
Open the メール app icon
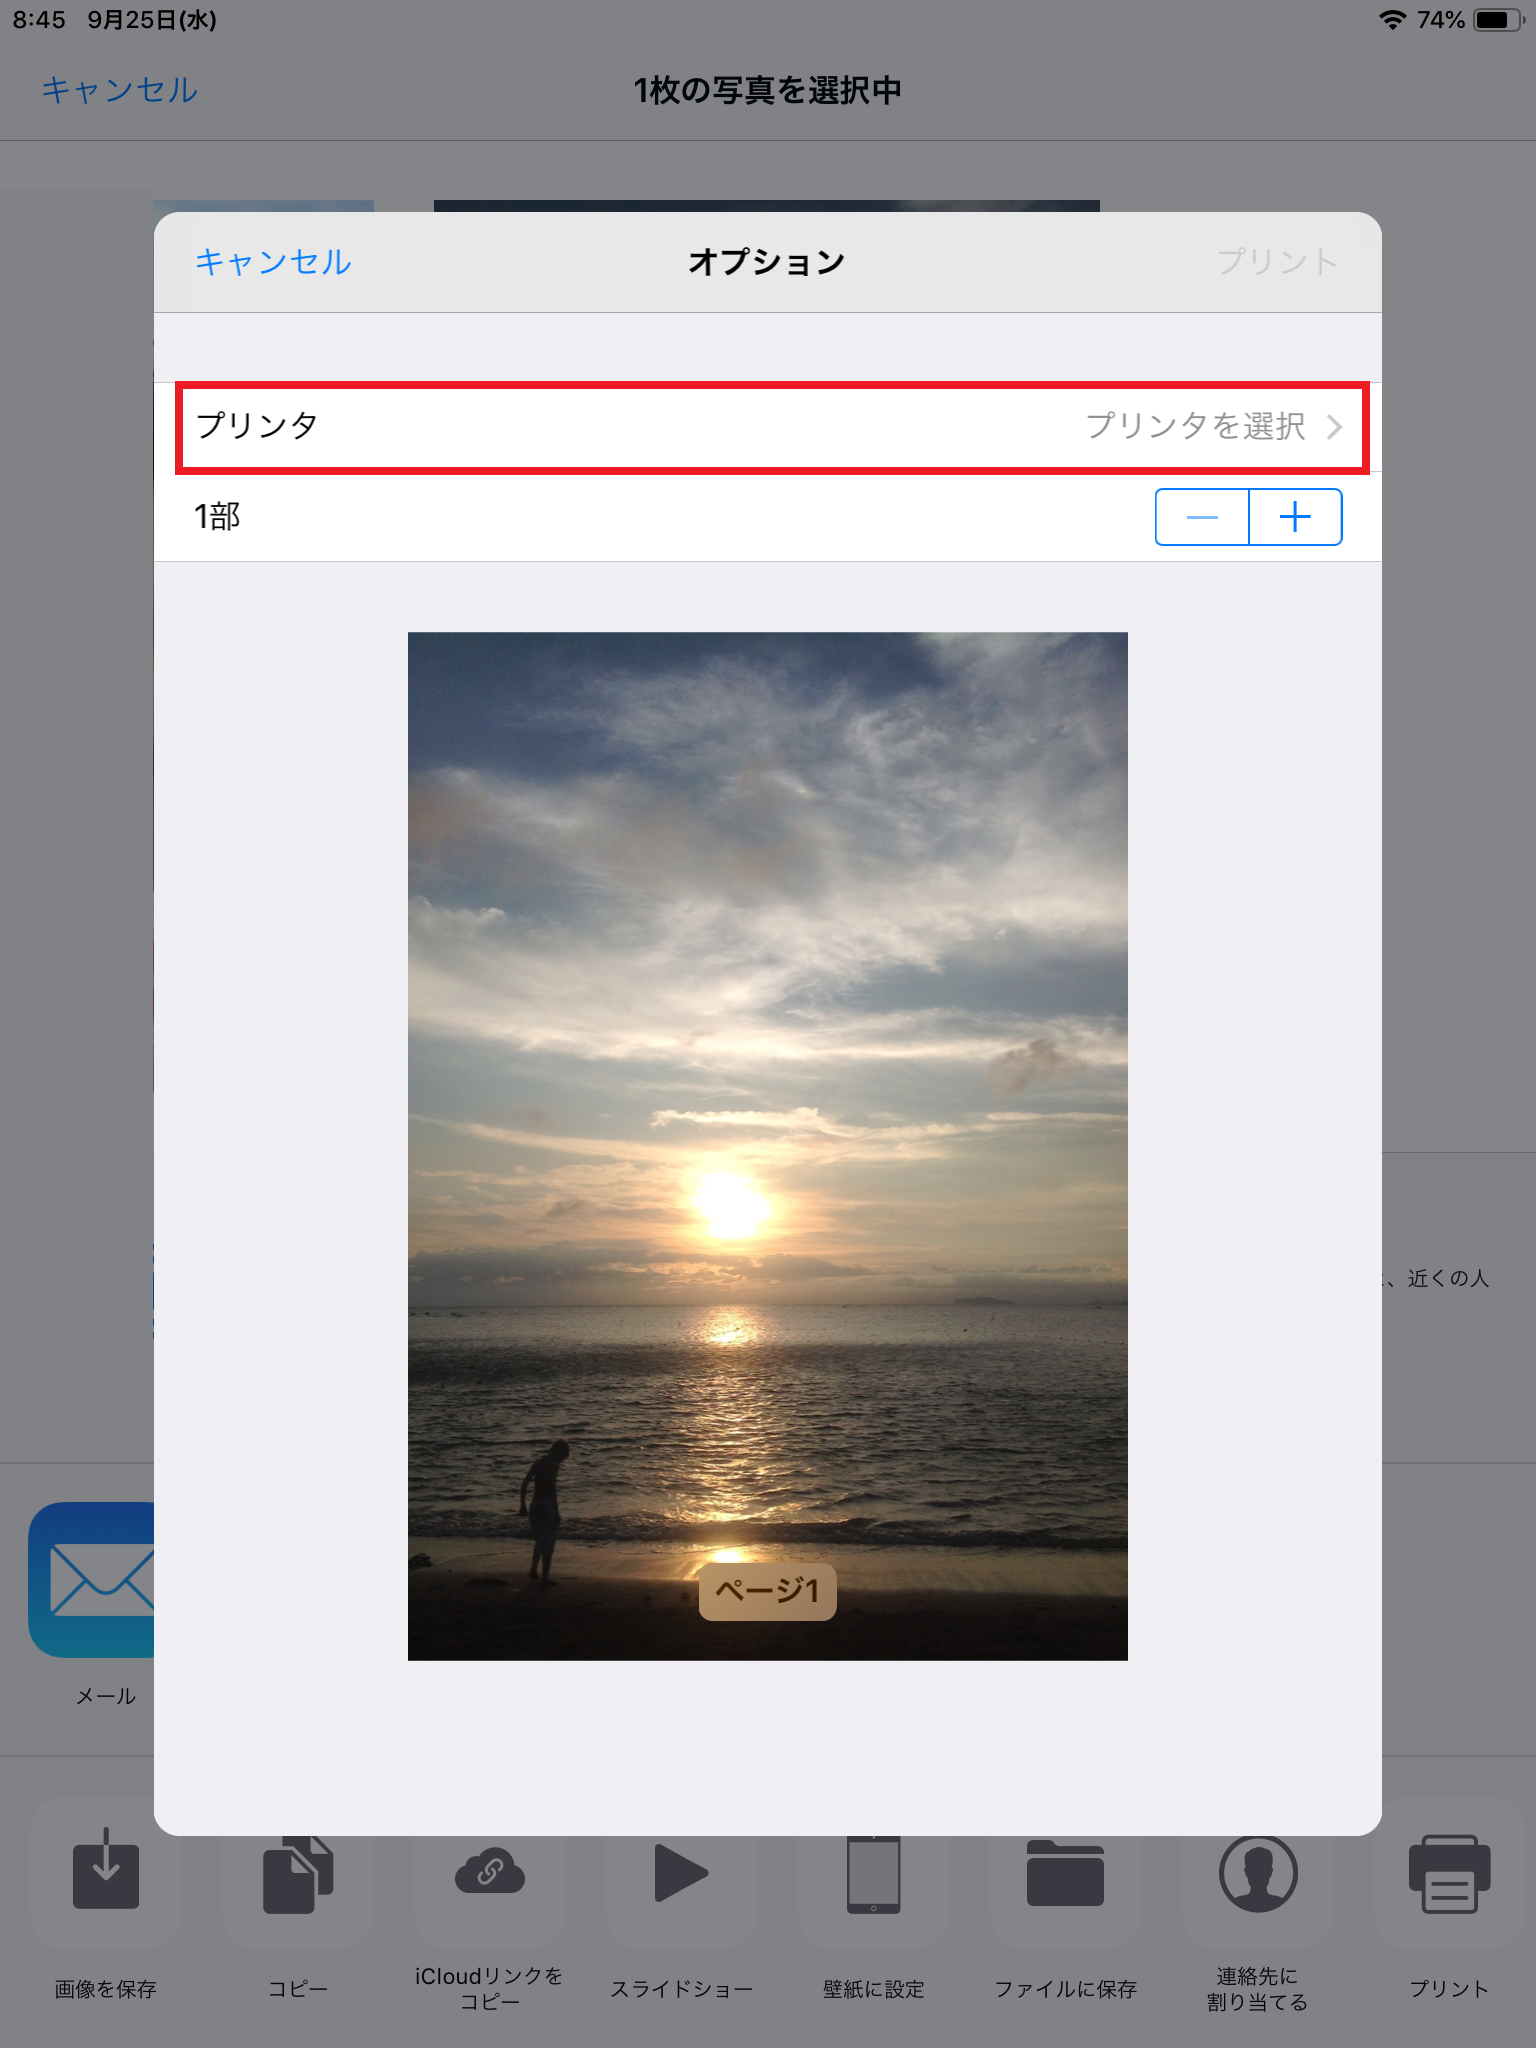(x=92, y=1579)
